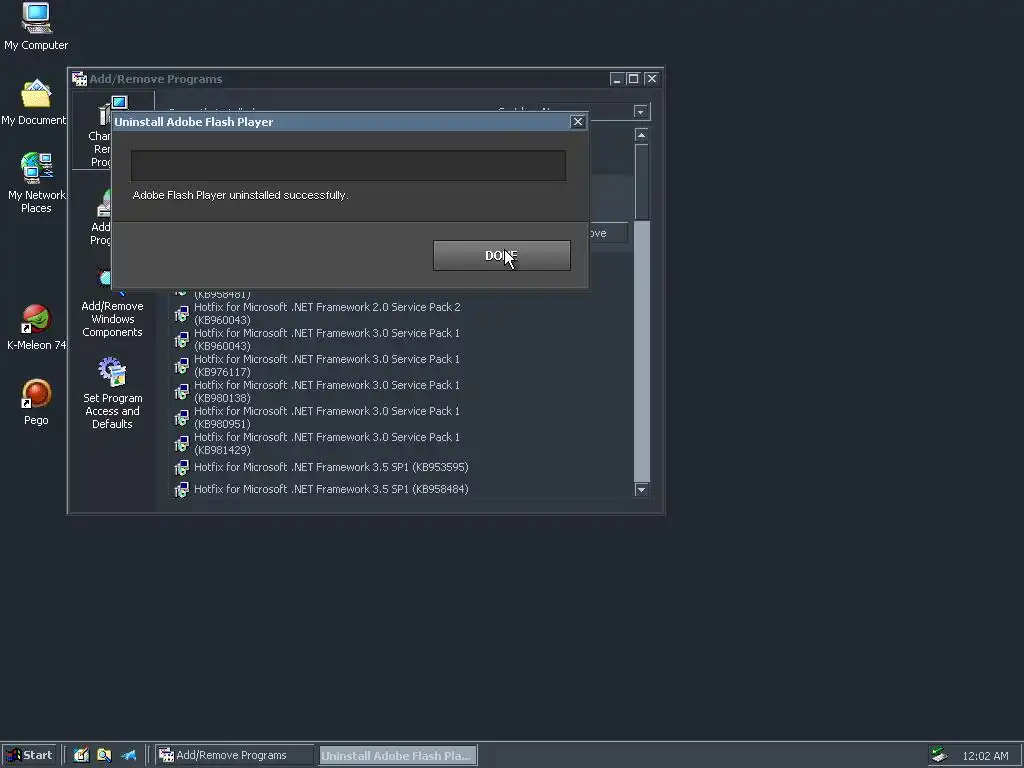Click icon beside KB958484 hotfix entry

[182, 490]
